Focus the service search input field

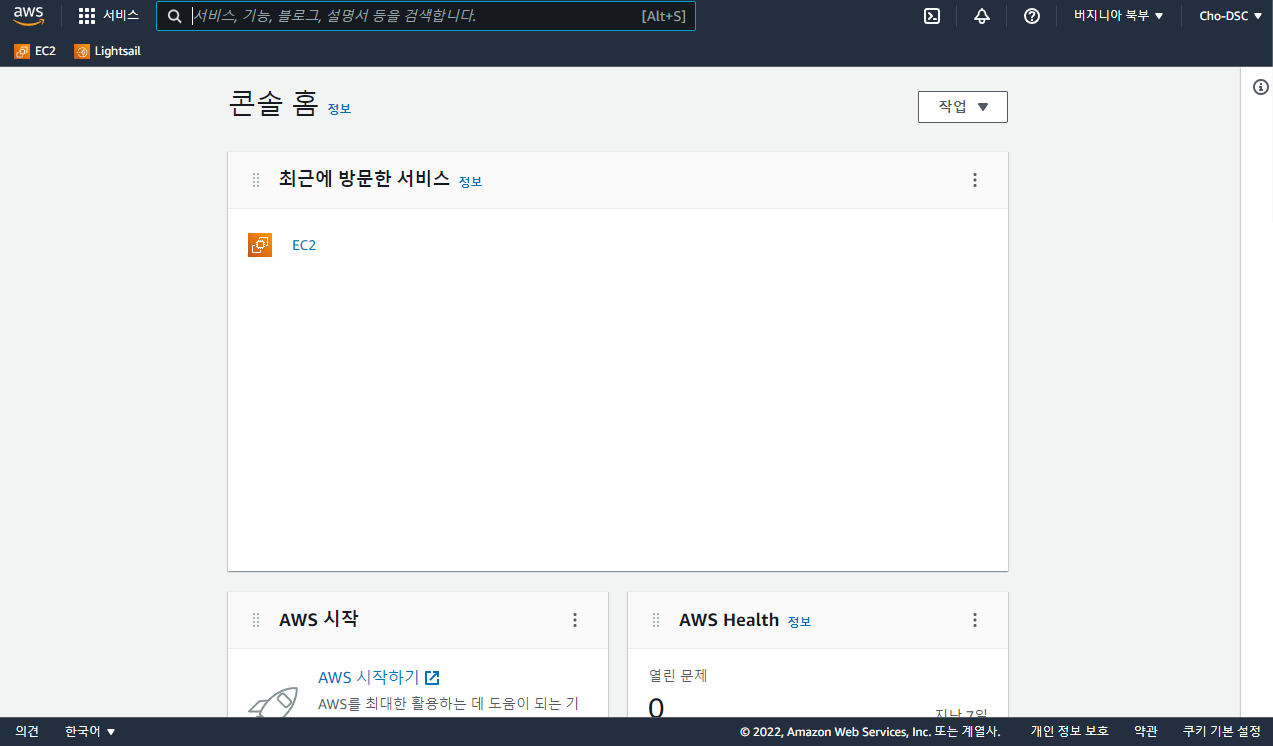pos(425,16)
